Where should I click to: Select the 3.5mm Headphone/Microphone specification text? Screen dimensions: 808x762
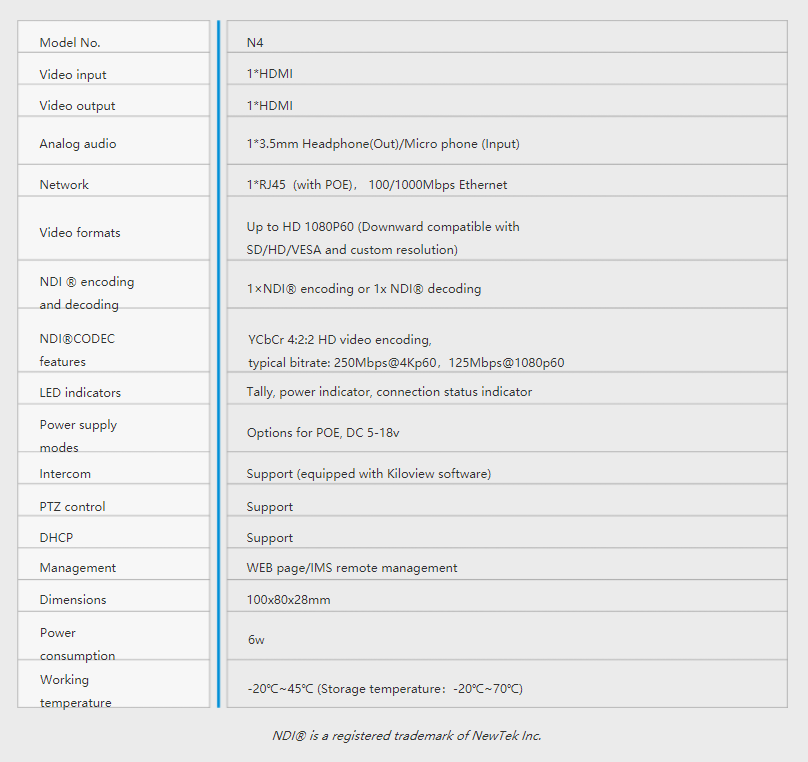(x=383, y=143)
